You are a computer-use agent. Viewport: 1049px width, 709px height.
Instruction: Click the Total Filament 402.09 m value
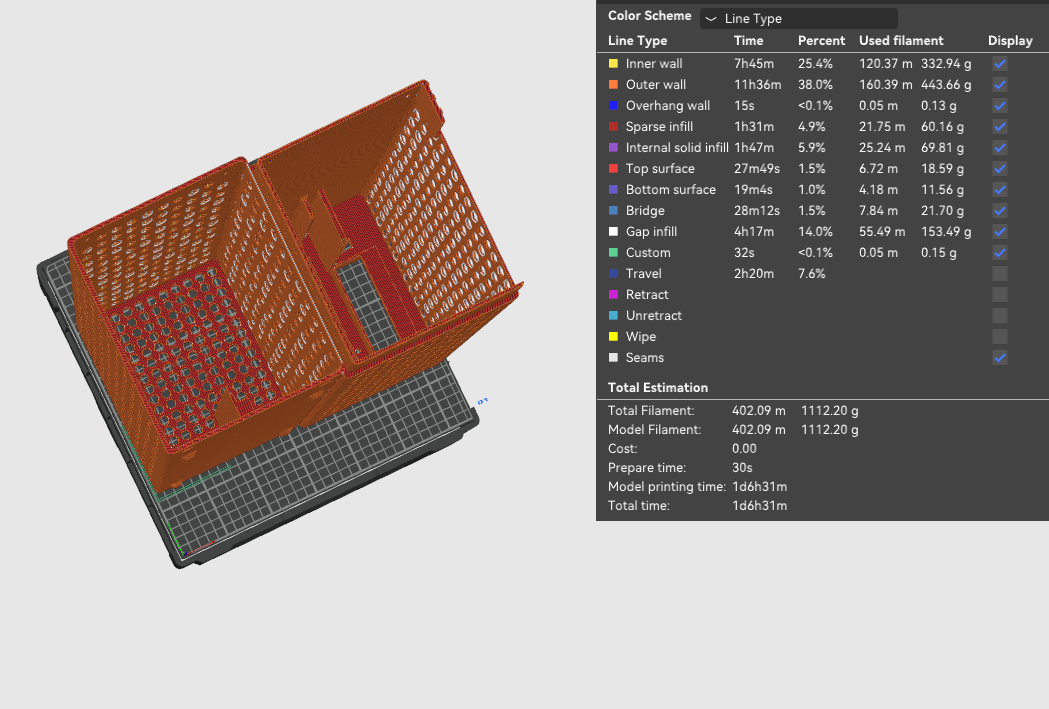(758, 411)
